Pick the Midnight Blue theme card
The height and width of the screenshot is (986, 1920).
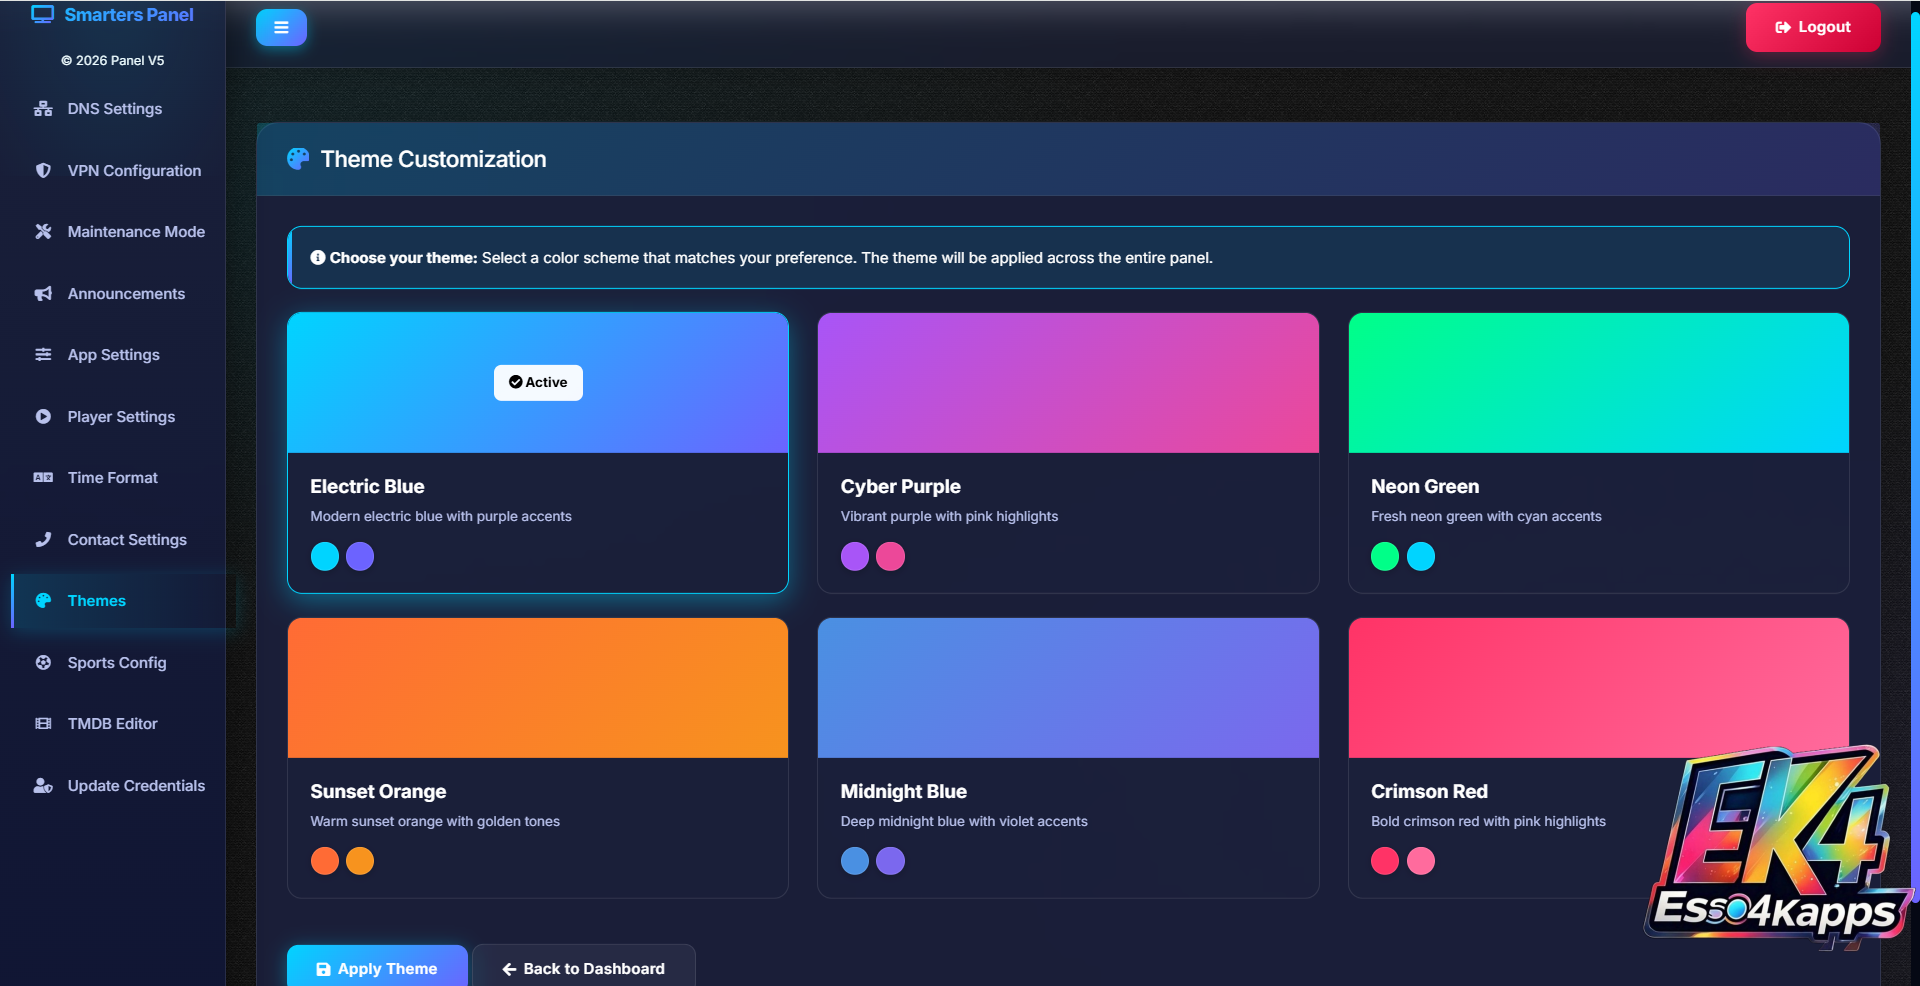(x=1068, y=758)
